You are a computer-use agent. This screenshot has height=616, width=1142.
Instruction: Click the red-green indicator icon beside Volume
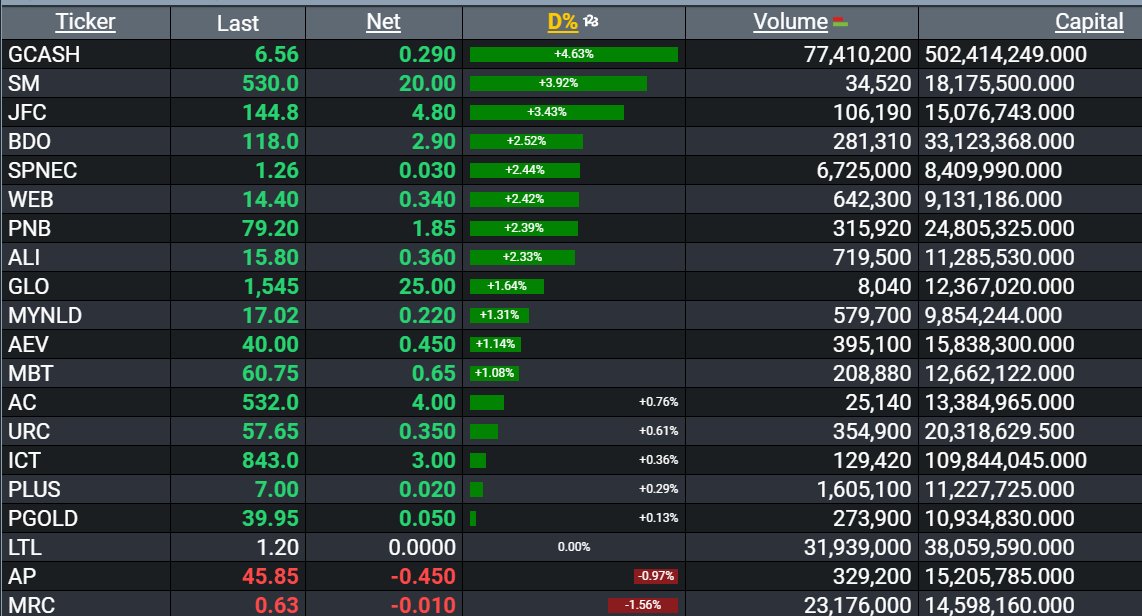[840, 23]
